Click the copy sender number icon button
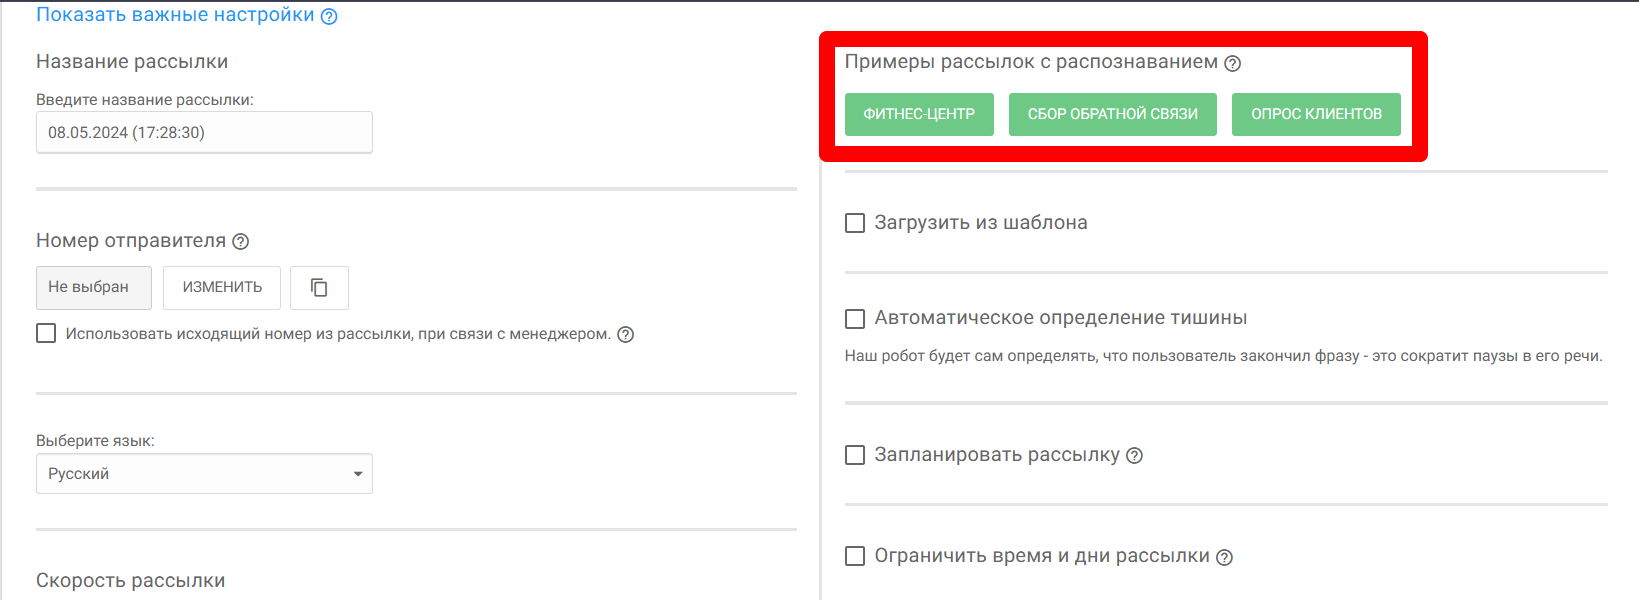This screenshot has width=1639, height=600. tap(319, 288)
